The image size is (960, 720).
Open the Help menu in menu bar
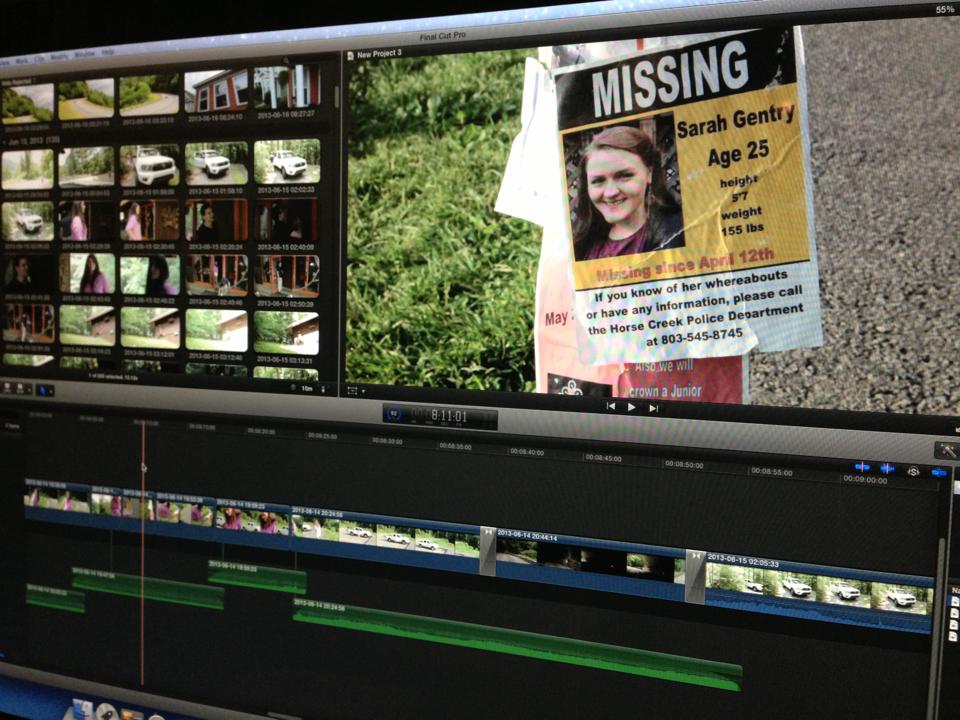click(108, 51)
